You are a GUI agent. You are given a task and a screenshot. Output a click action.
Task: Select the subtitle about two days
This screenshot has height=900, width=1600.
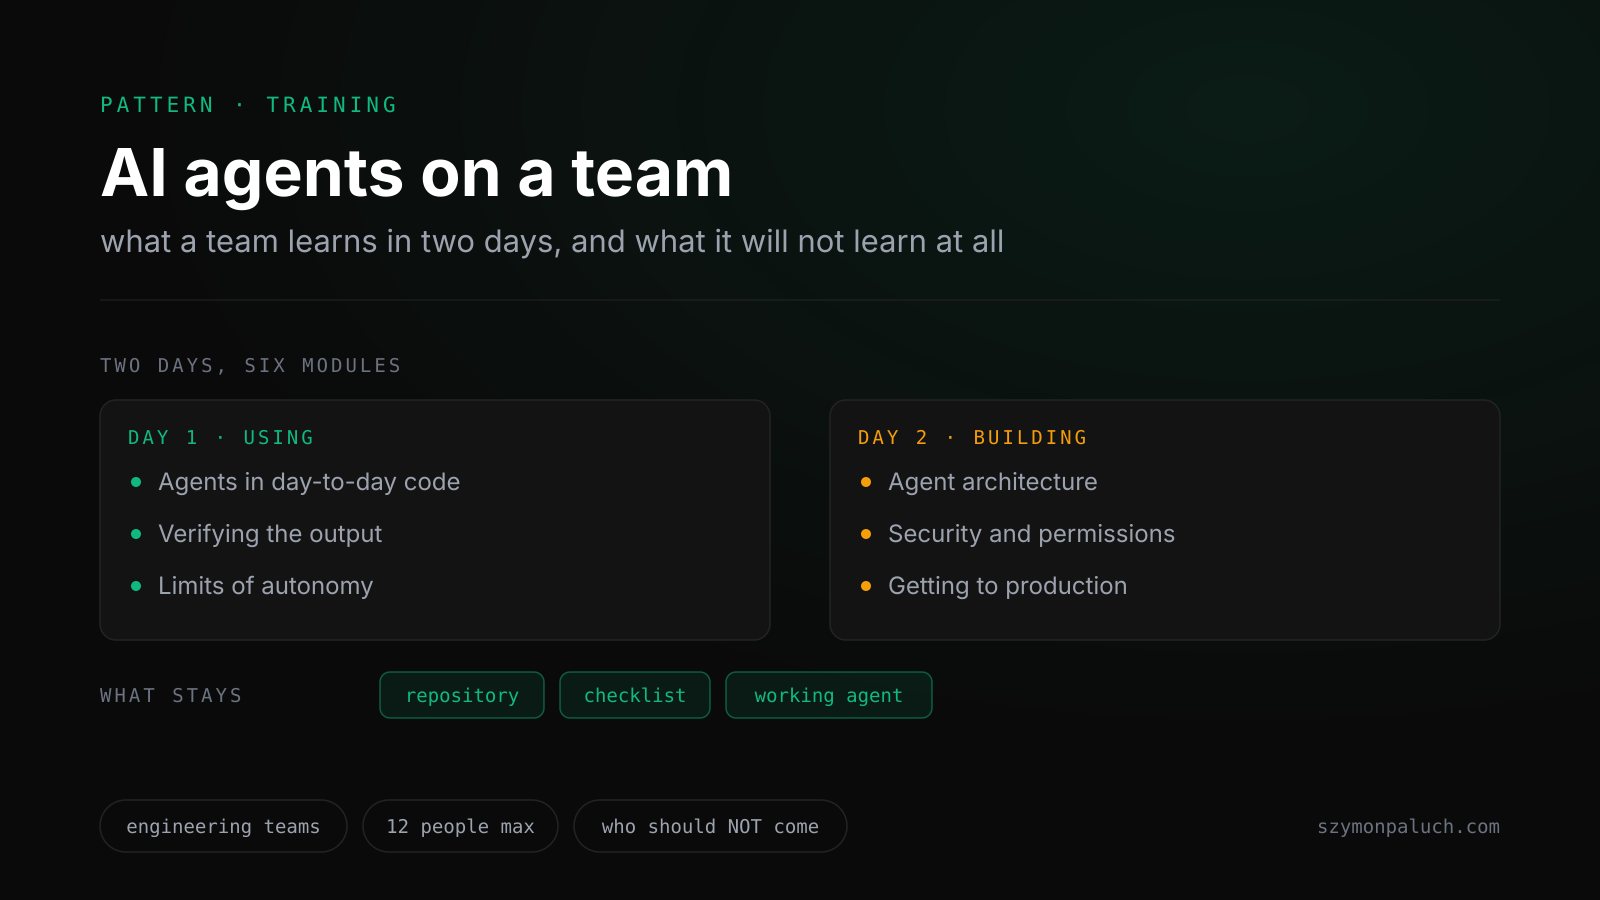click(x=552, y=242)
